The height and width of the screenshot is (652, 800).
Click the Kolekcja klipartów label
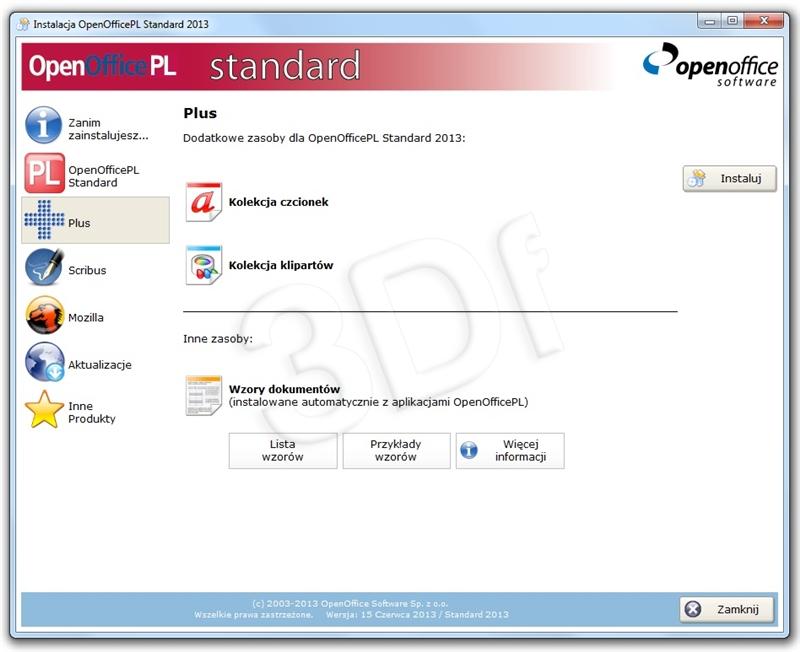click(281, 265)
